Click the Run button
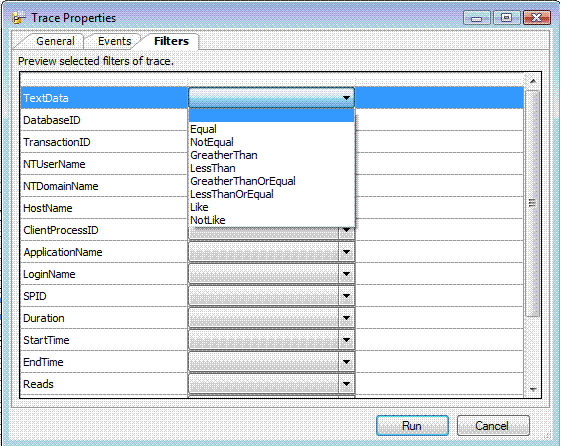This screenshot has height=446, width=562. [412, 426]
